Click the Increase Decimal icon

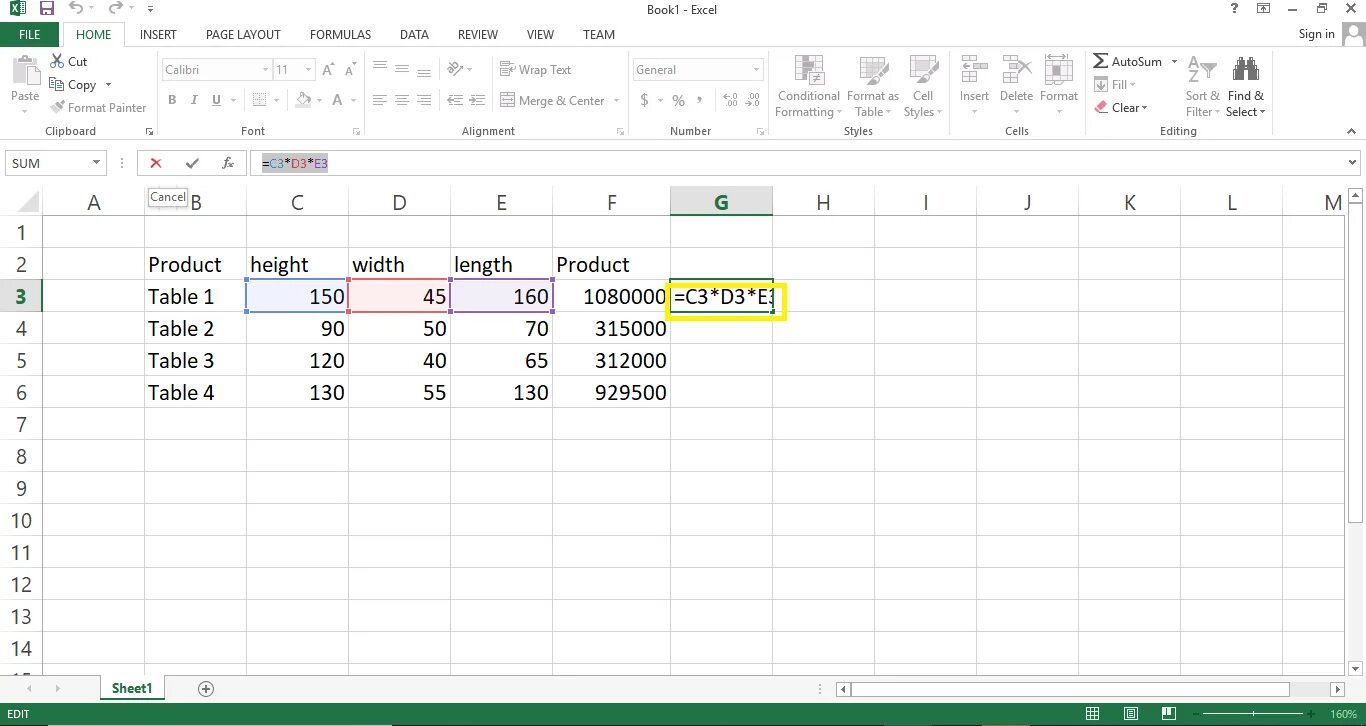point(729,100)
